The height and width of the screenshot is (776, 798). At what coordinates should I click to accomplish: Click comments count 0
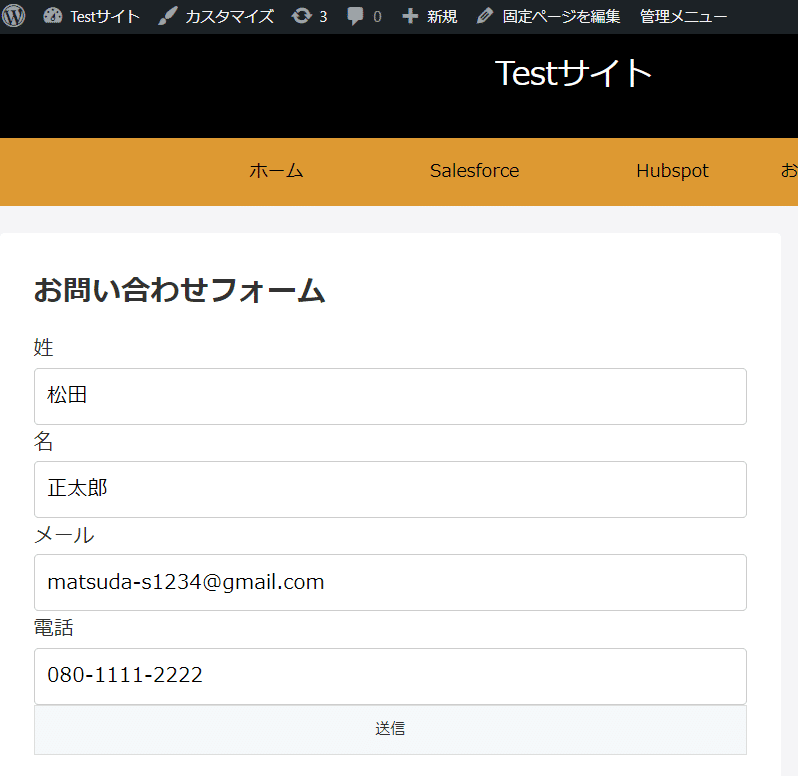click(377, 17)
